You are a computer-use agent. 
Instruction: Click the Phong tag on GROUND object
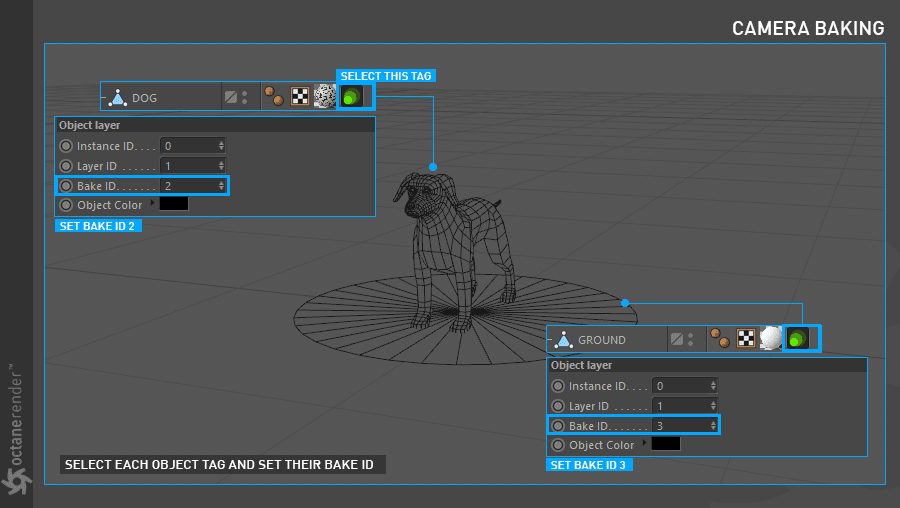coord(719,339)
